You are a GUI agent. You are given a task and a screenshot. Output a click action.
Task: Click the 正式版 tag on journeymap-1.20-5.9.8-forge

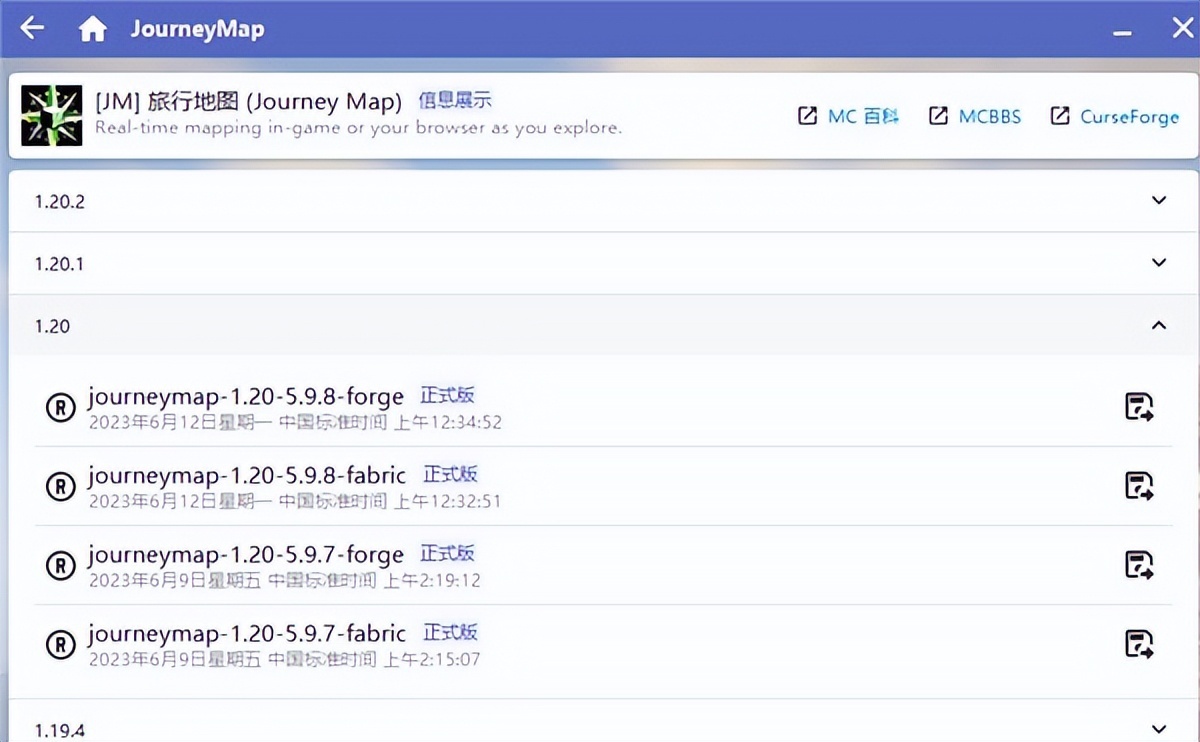447,394
